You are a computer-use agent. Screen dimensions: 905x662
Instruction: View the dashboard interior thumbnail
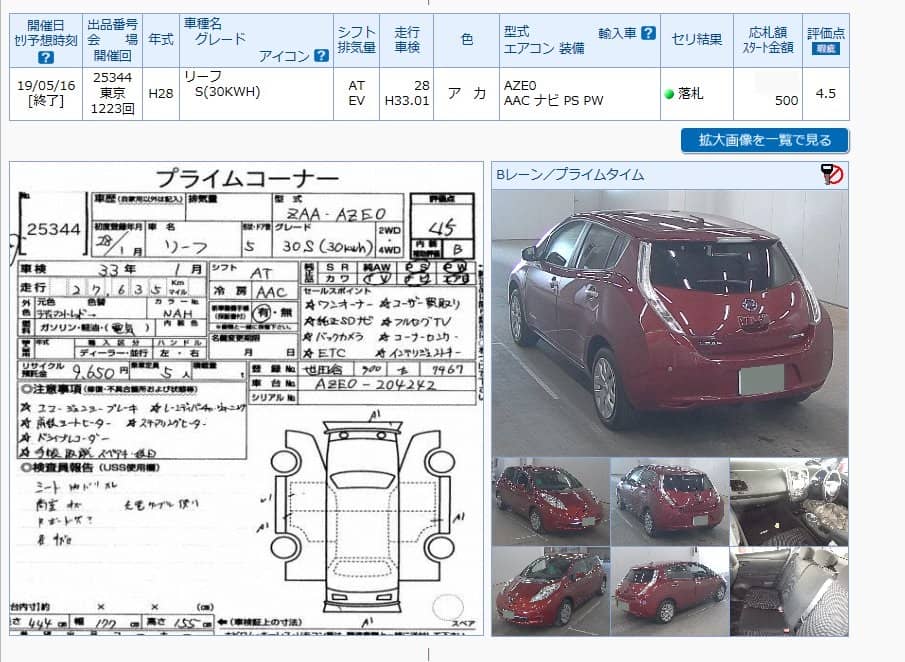[788, 500]
